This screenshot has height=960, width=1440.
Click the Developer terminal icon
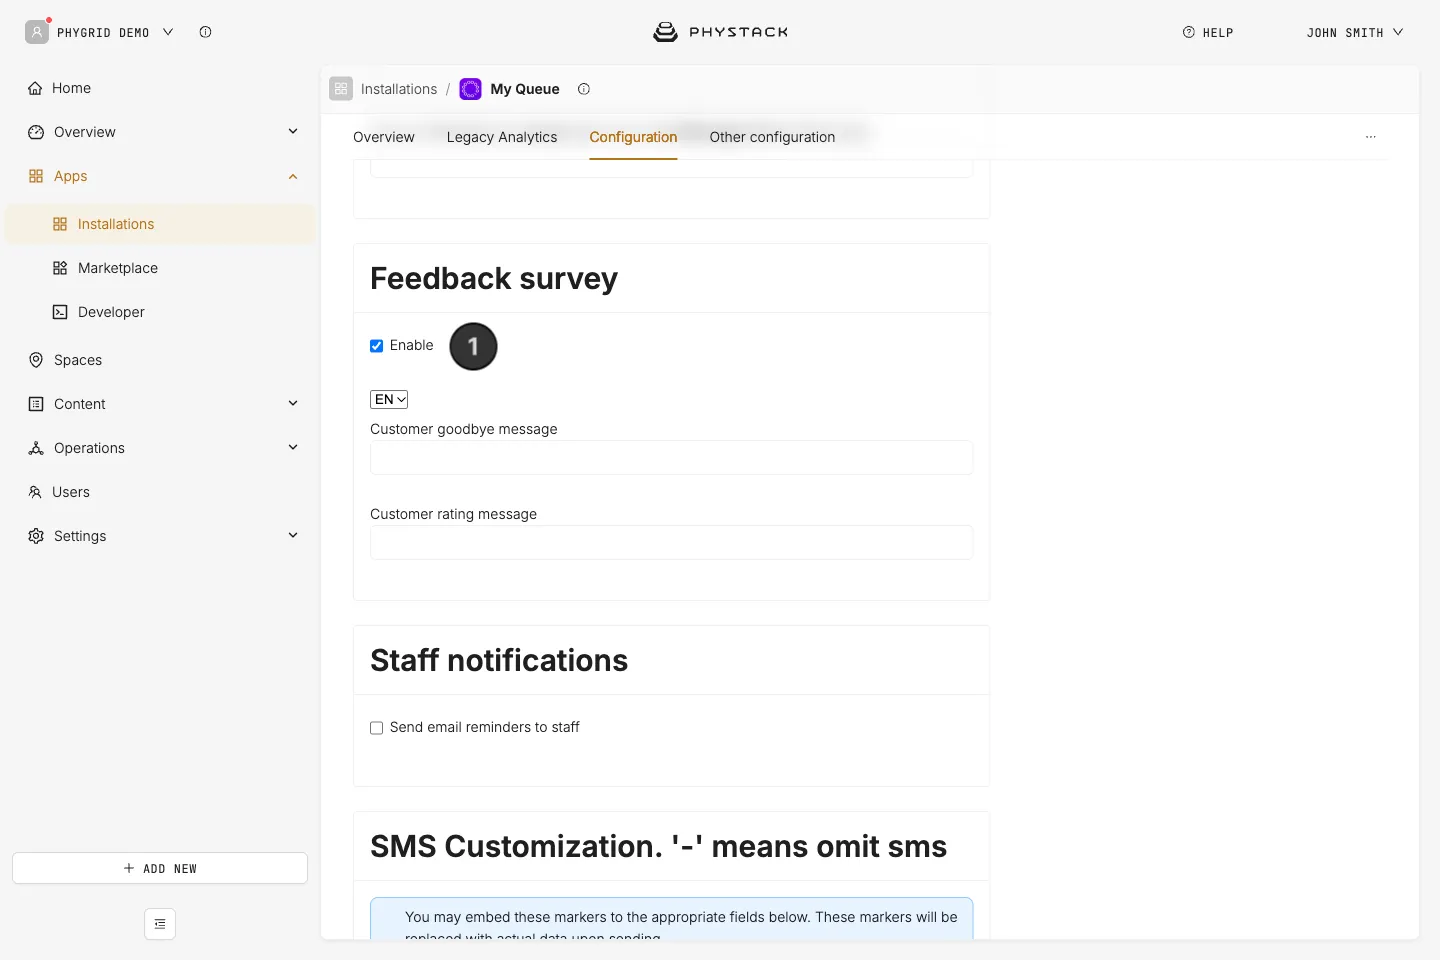coord(60,312)
